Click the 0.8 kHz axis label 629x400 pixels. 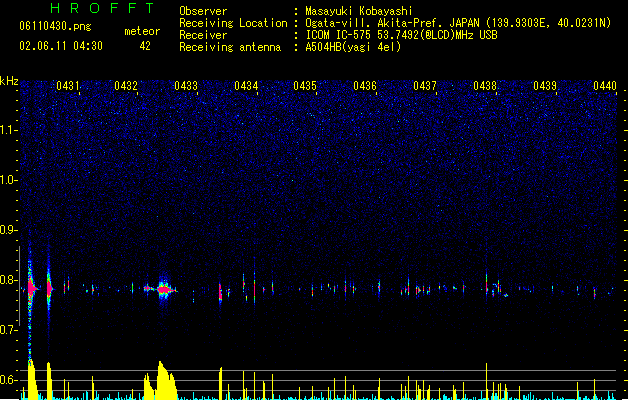pos(9,280)
